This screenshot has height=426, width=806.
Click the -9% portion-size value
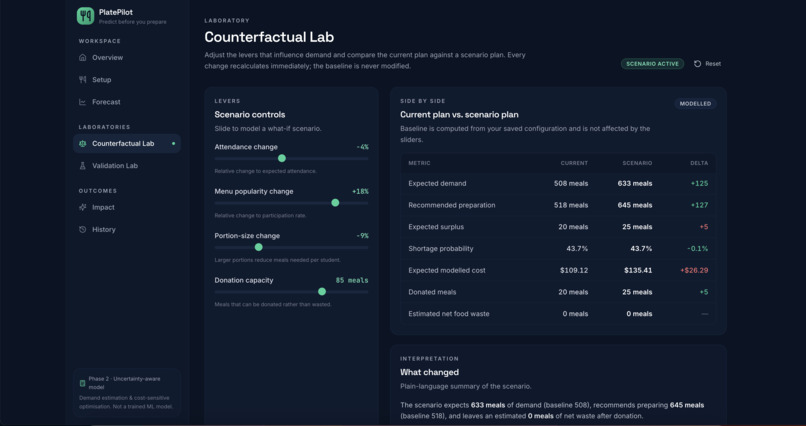coord(362,236)
